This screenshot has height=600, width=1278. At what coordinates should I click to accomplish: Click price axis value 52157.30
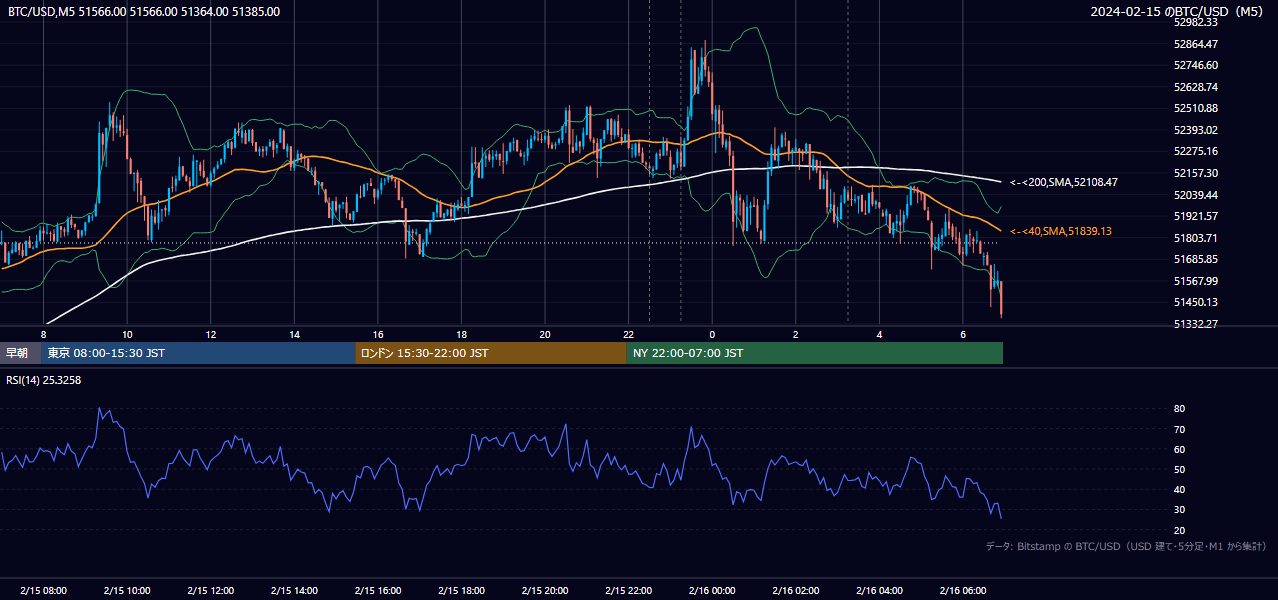click(x=1196, y=173)
